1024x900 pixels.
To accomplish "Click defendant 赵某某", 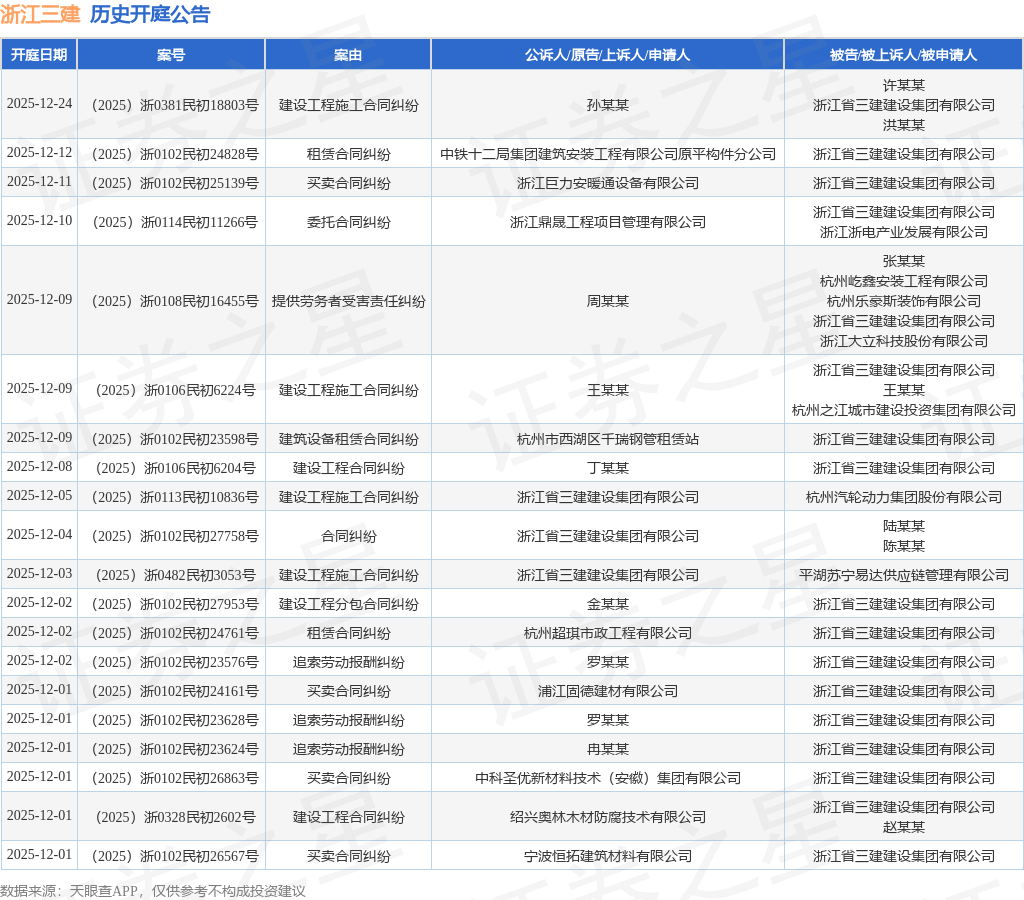I will [904, 827].
